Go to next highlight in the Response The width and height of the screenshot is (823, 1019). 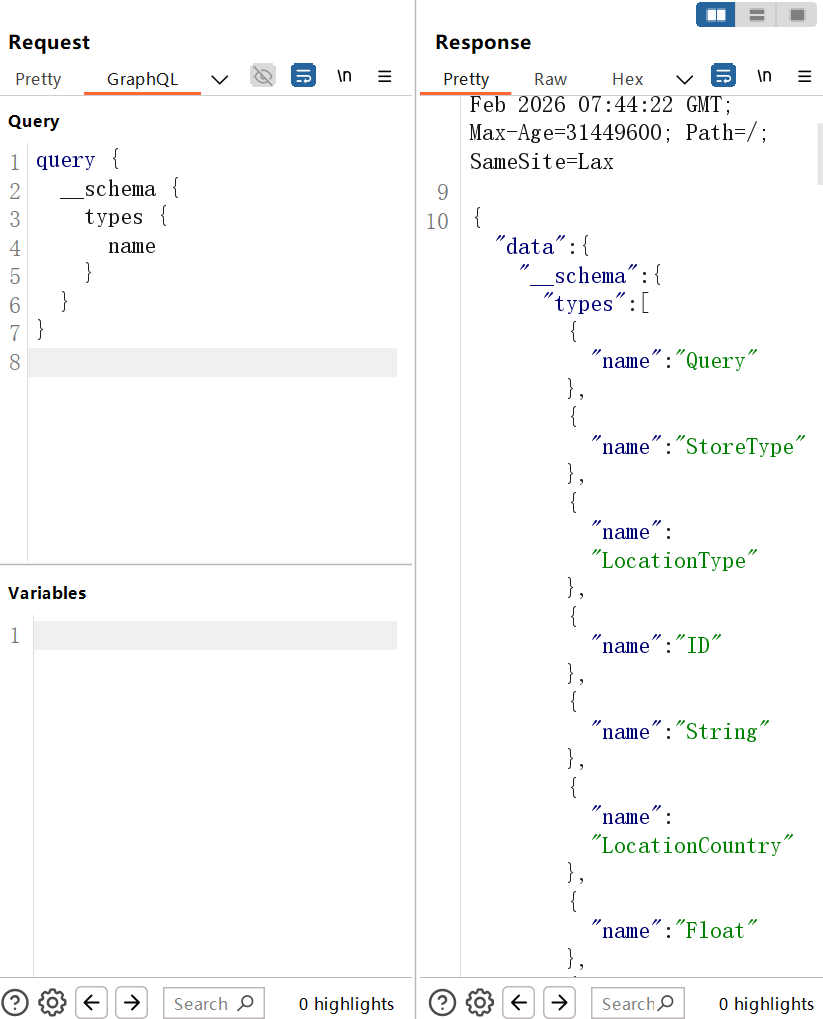pos(558,1002)
